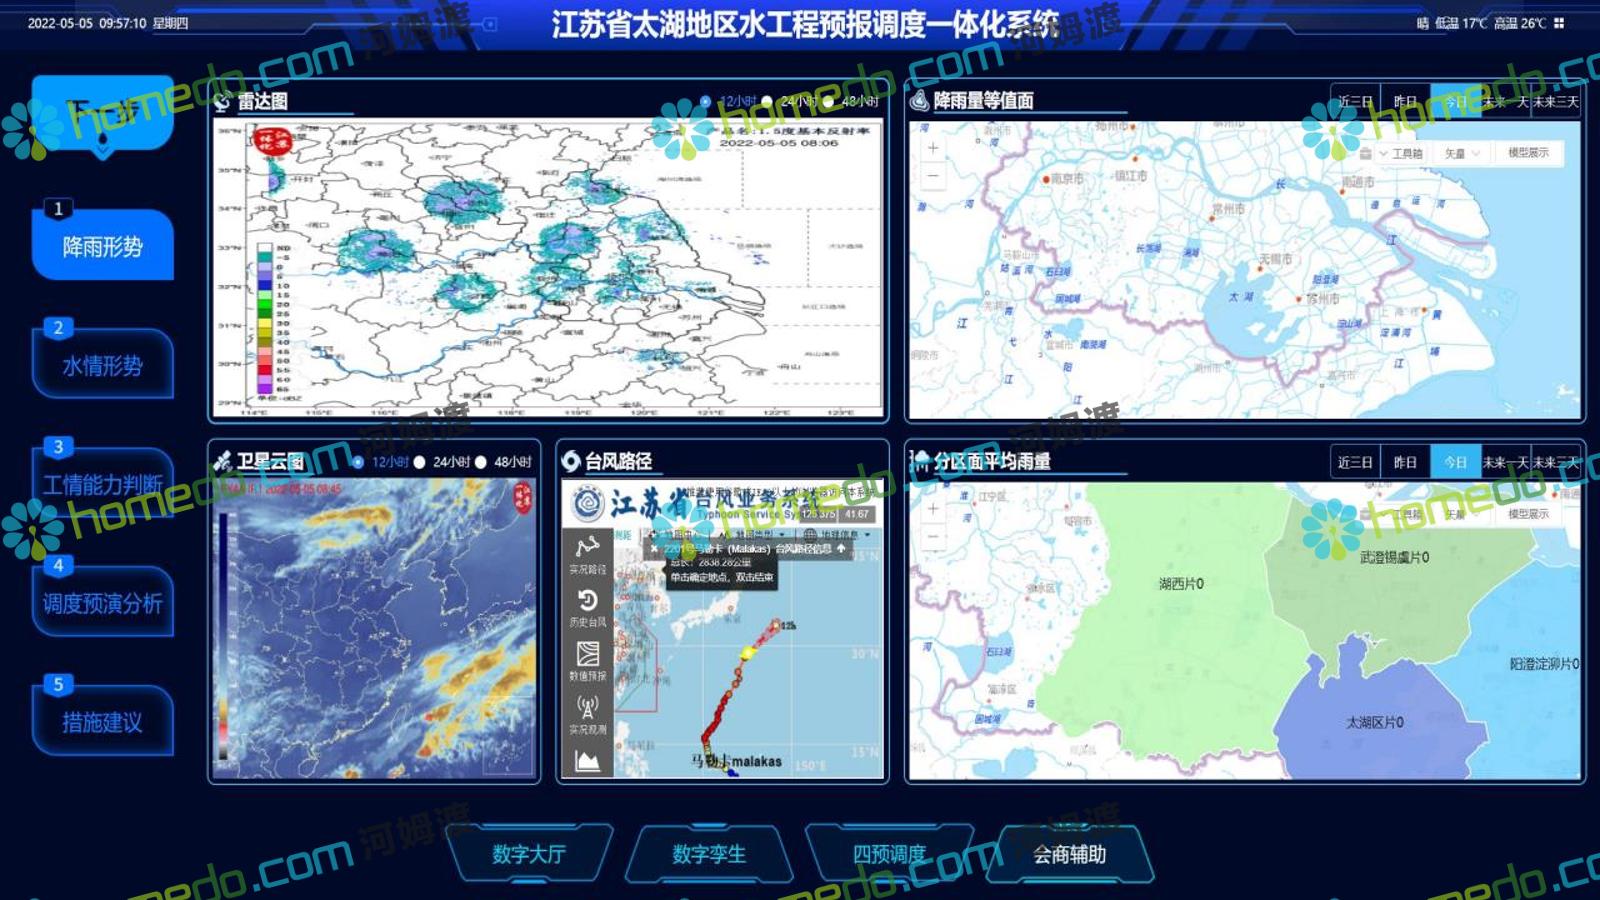
Task: Click the 数字孪生 bottom button
Action: [709, 854]
